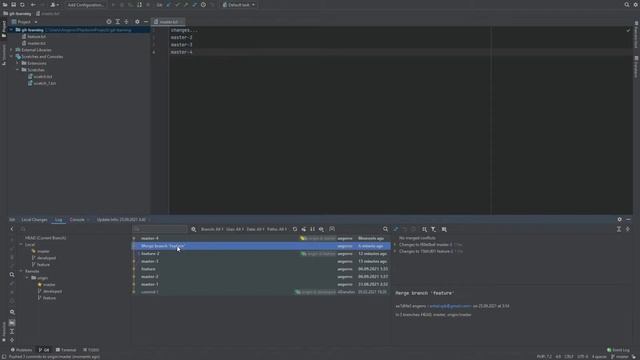The height and width of the screenshot is (360, 640).
Task: Click the Git push arrow icon
Action: 186,5
